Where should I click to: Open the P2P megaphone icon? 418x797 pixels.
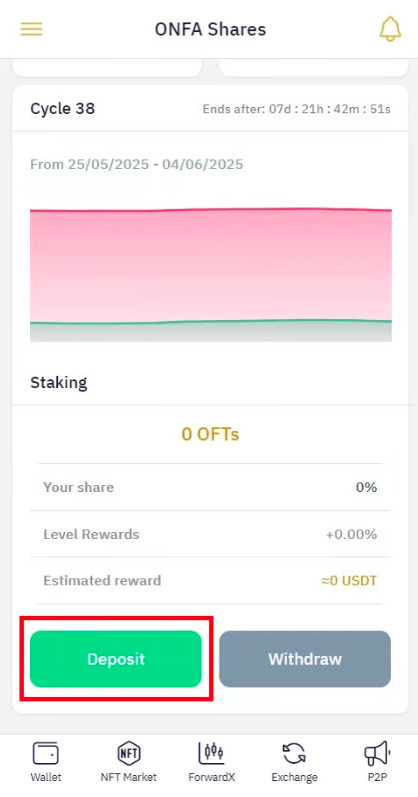pyautogui.click(x=377, y=753)
